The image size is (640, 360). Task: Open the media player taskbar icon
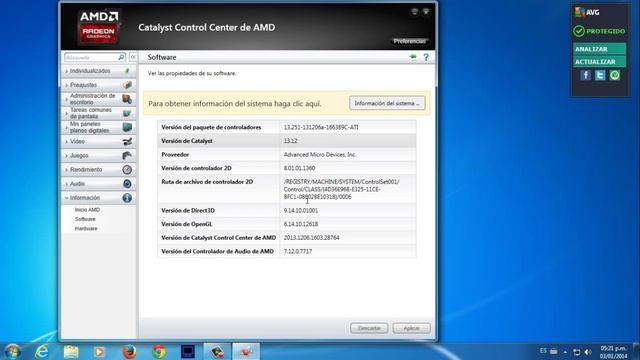[x=100, y=351]
